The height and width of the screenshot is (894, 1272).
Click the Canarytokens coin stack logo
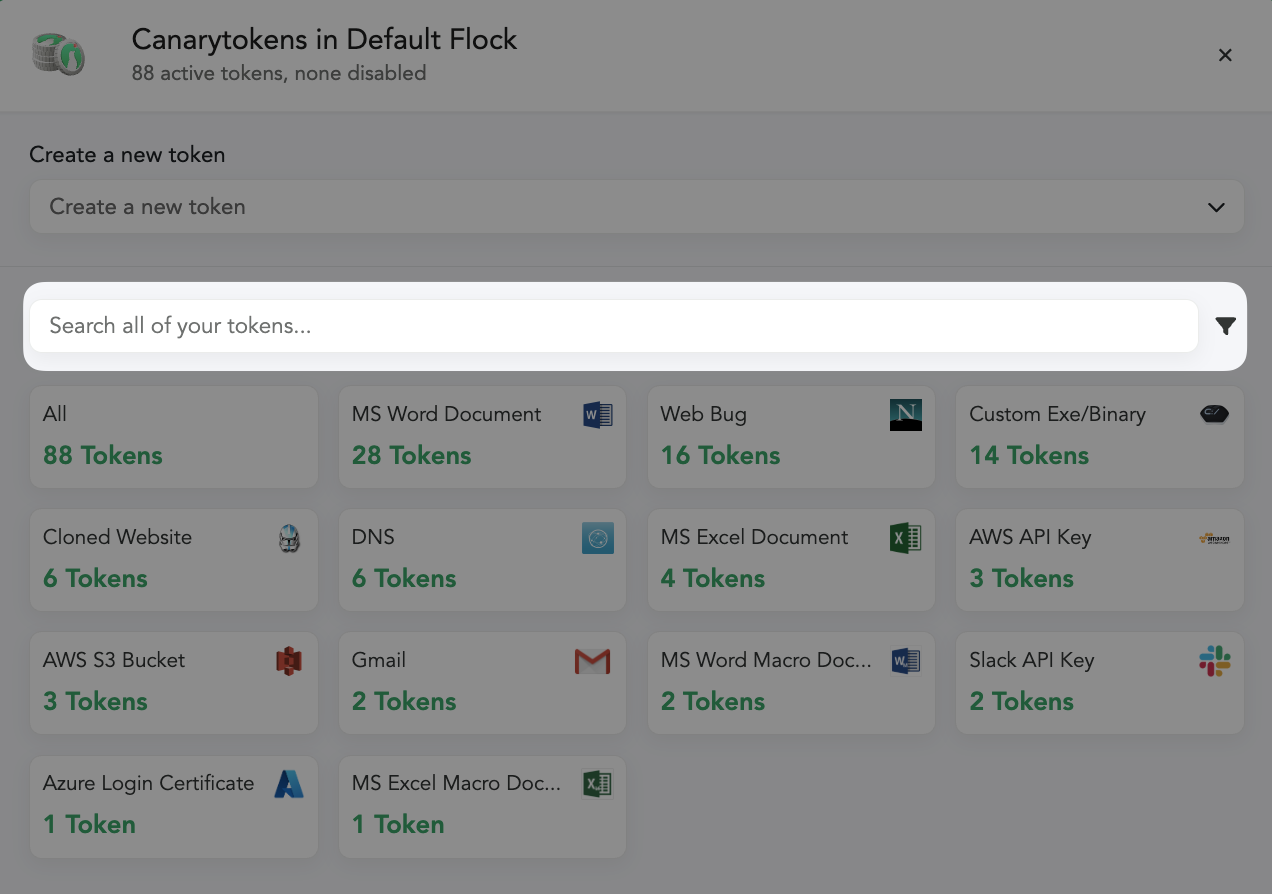59,54
